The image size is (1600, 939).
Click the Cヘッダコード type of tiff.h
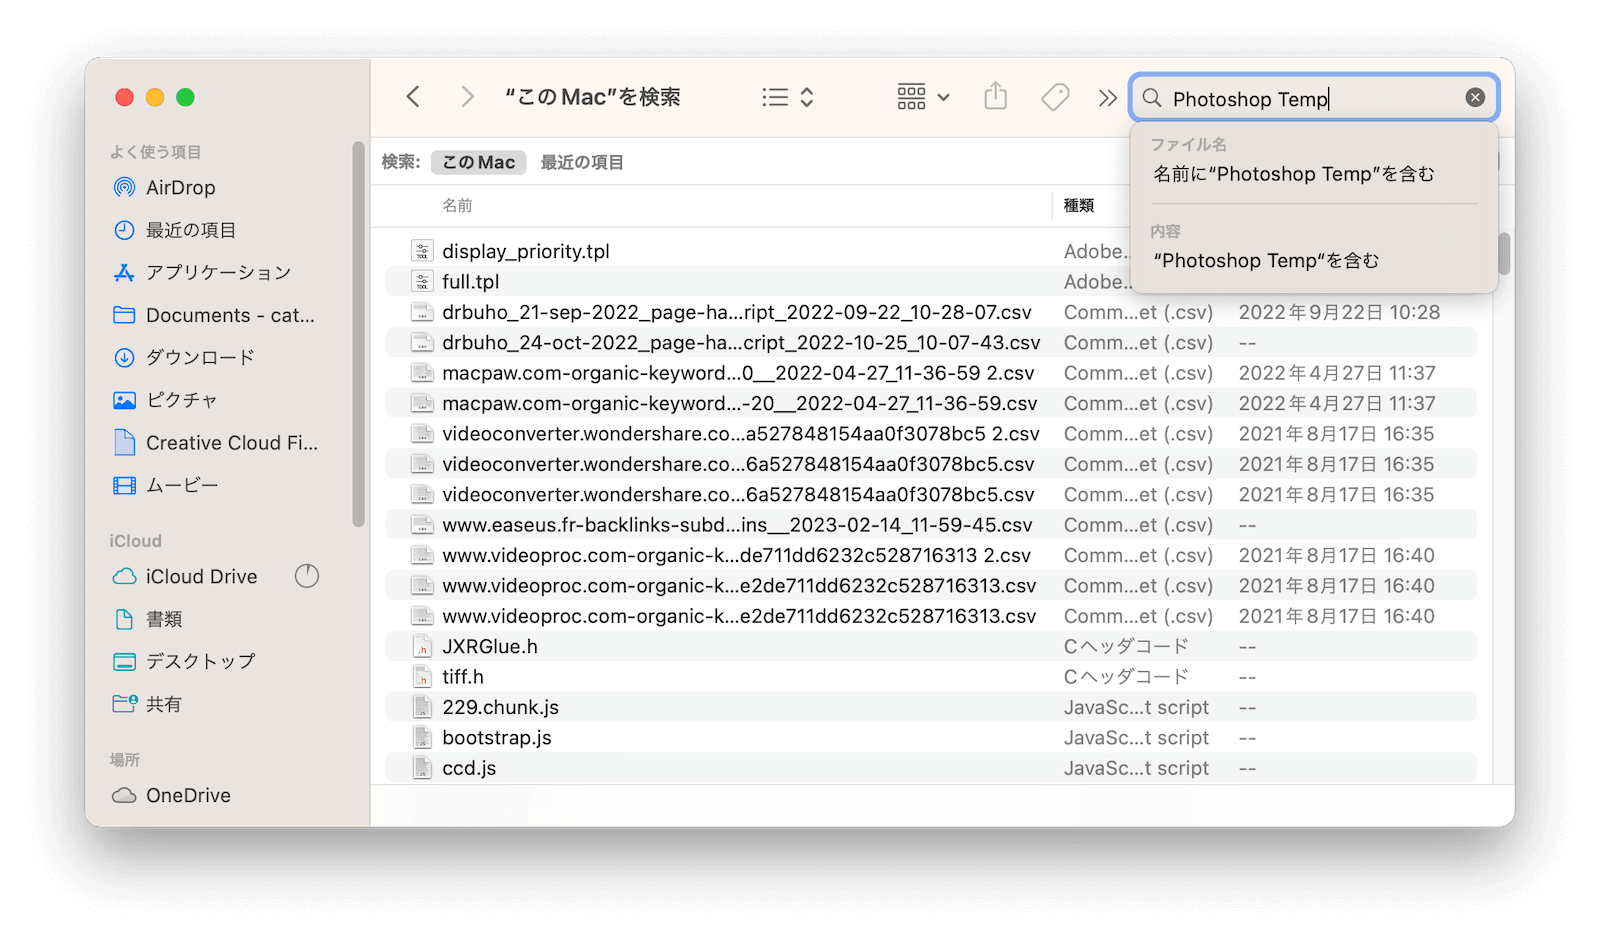[1126, 677]
